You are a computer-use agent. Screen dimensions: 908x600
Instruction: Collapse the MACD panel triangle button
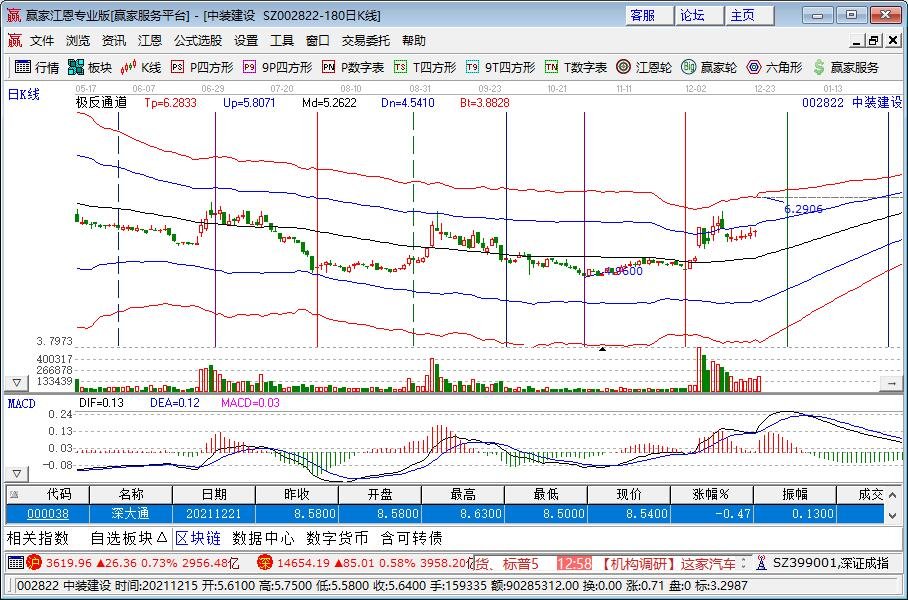(16, 474)
